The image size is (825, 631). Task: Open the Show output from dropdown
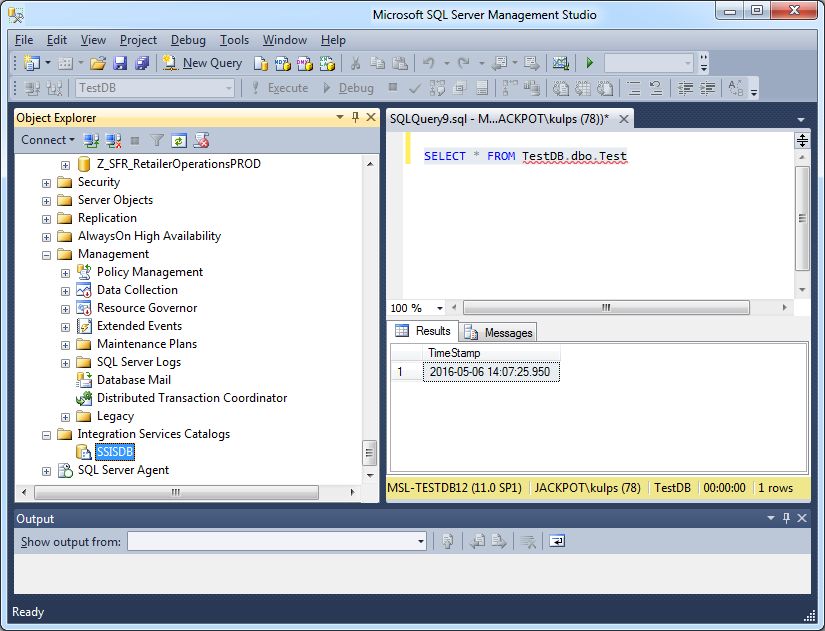click(421, 541)
